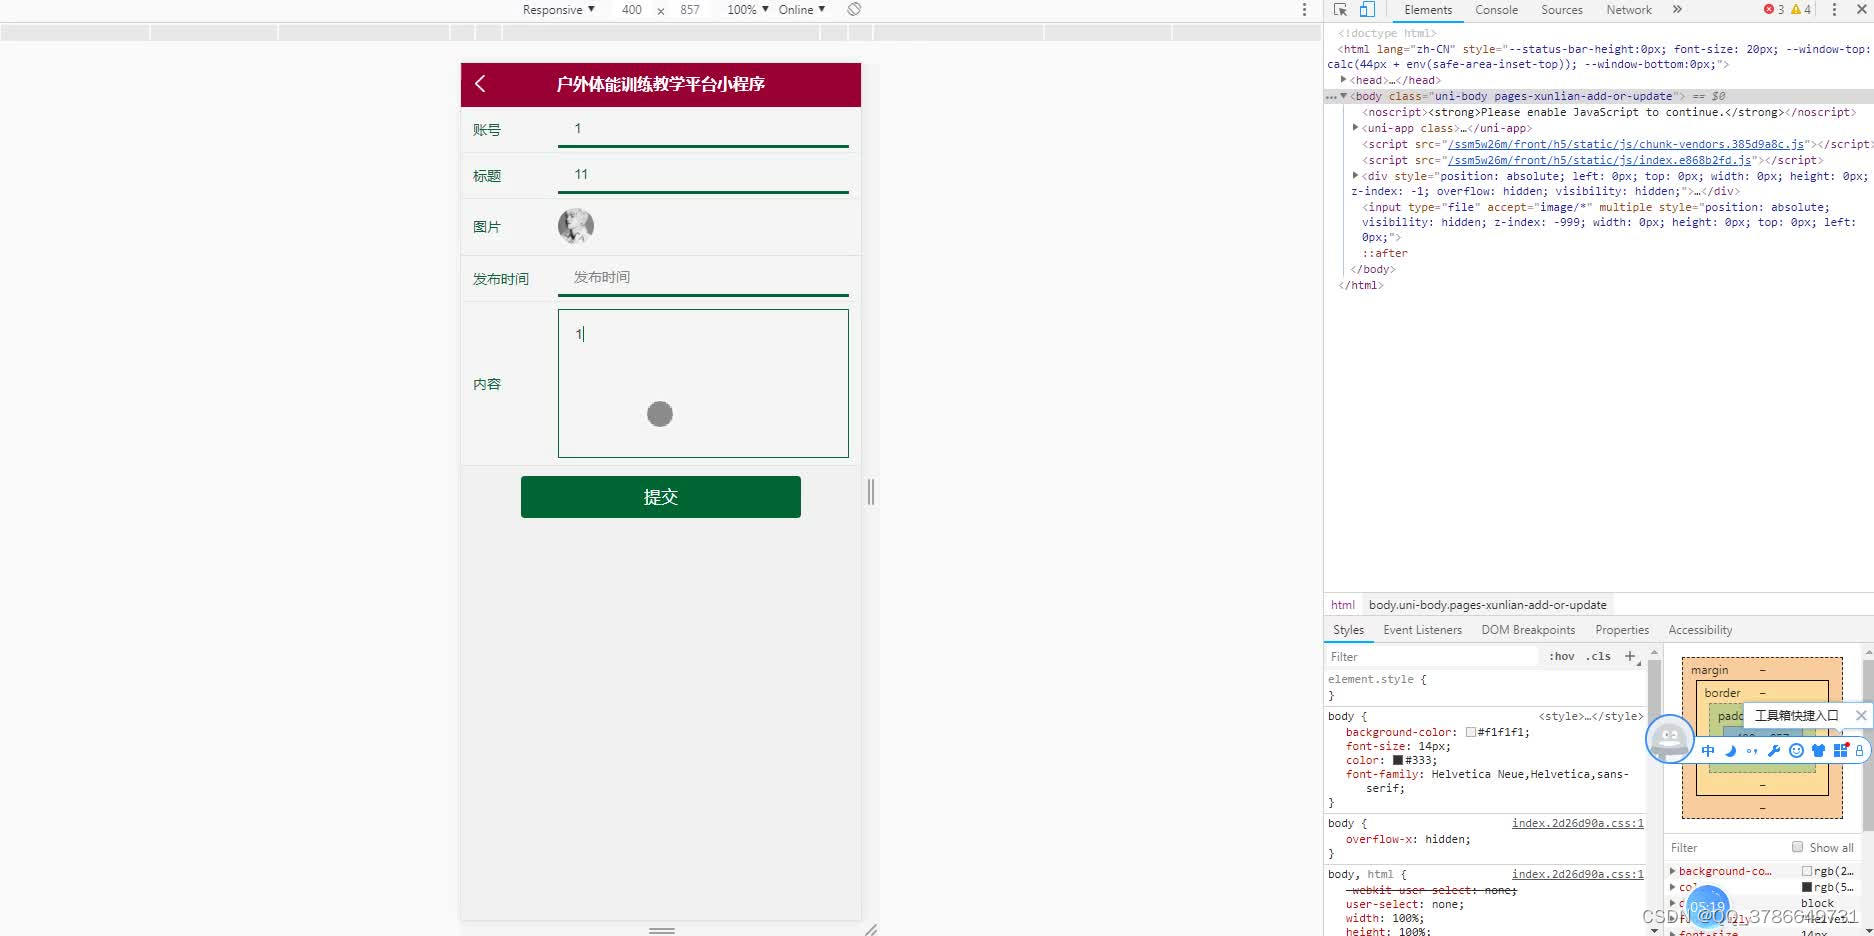Viewport: 1874px width, 936px height.
Task: Click html breadcrumb in DevTools
Action: [x=1342, y=605]
